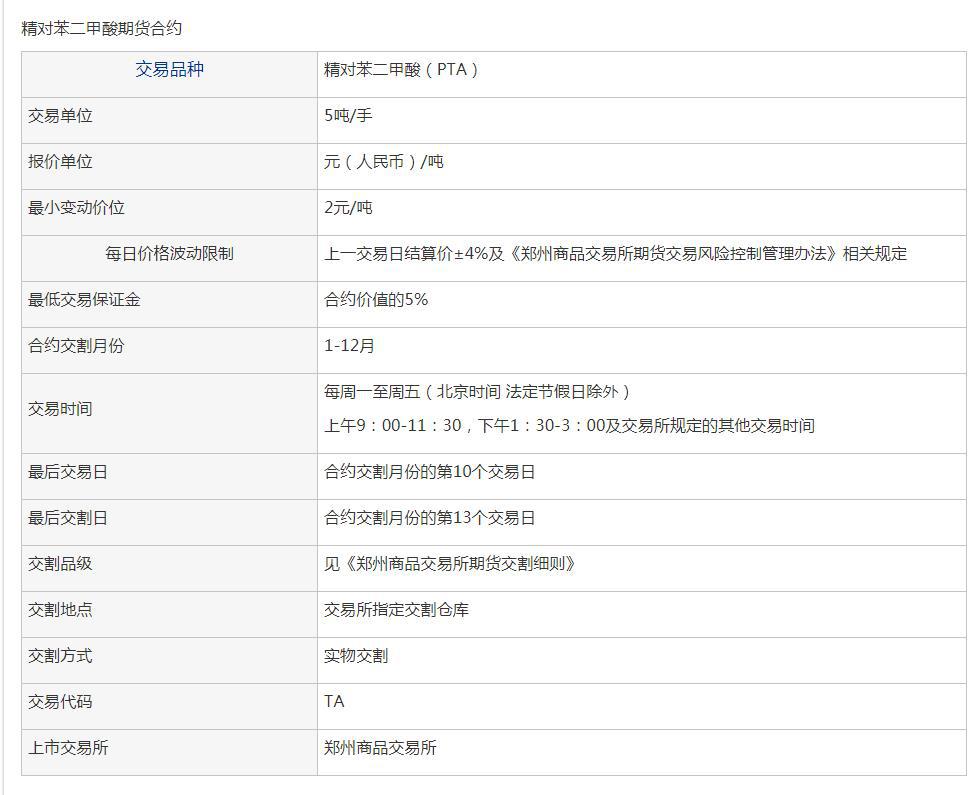Click the 实物交割 delivery method value
The width and height of the screenshot is (979, 795).
[356, 656]
